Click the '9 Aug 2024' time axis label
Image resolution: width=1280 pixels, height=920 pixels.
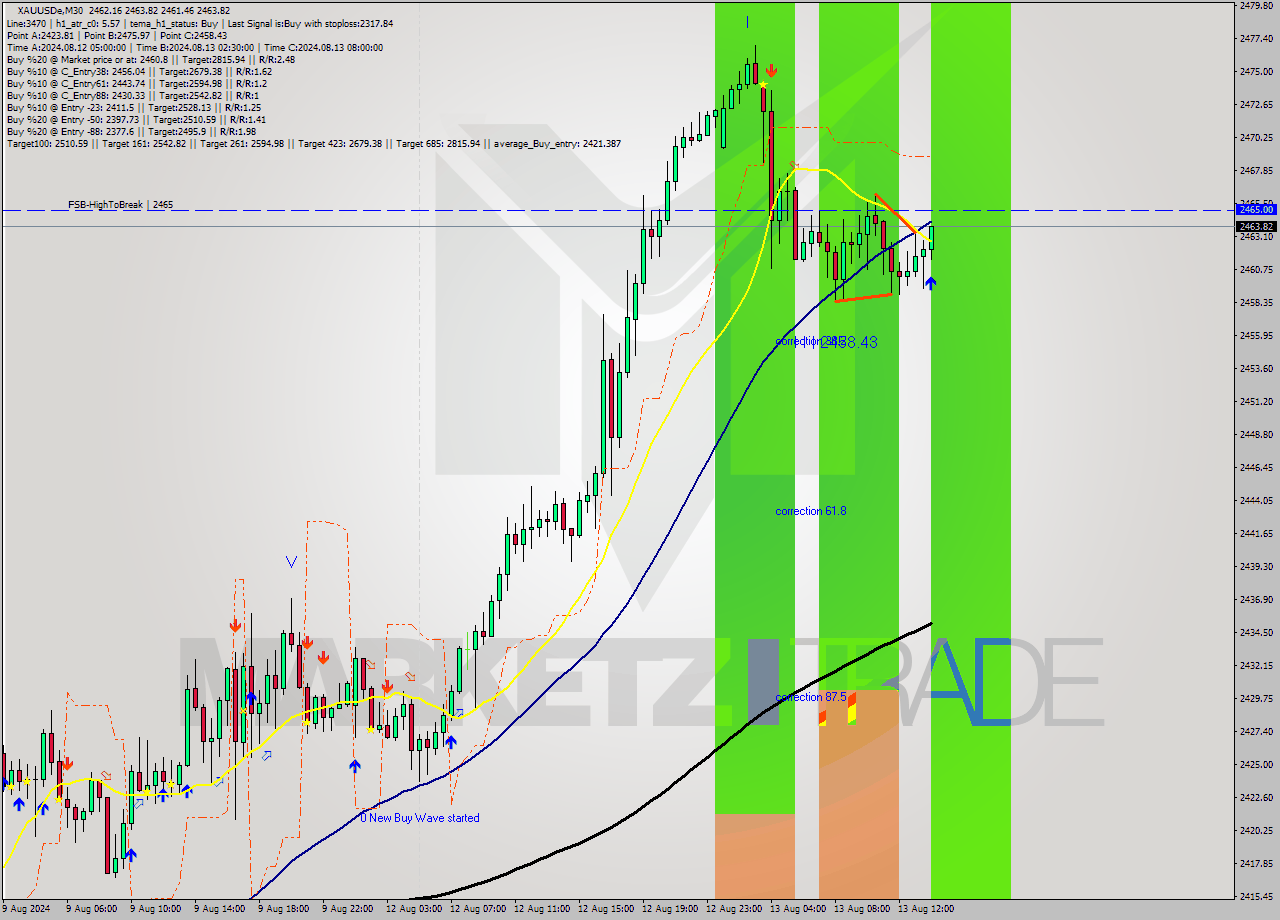pos(26,909)
